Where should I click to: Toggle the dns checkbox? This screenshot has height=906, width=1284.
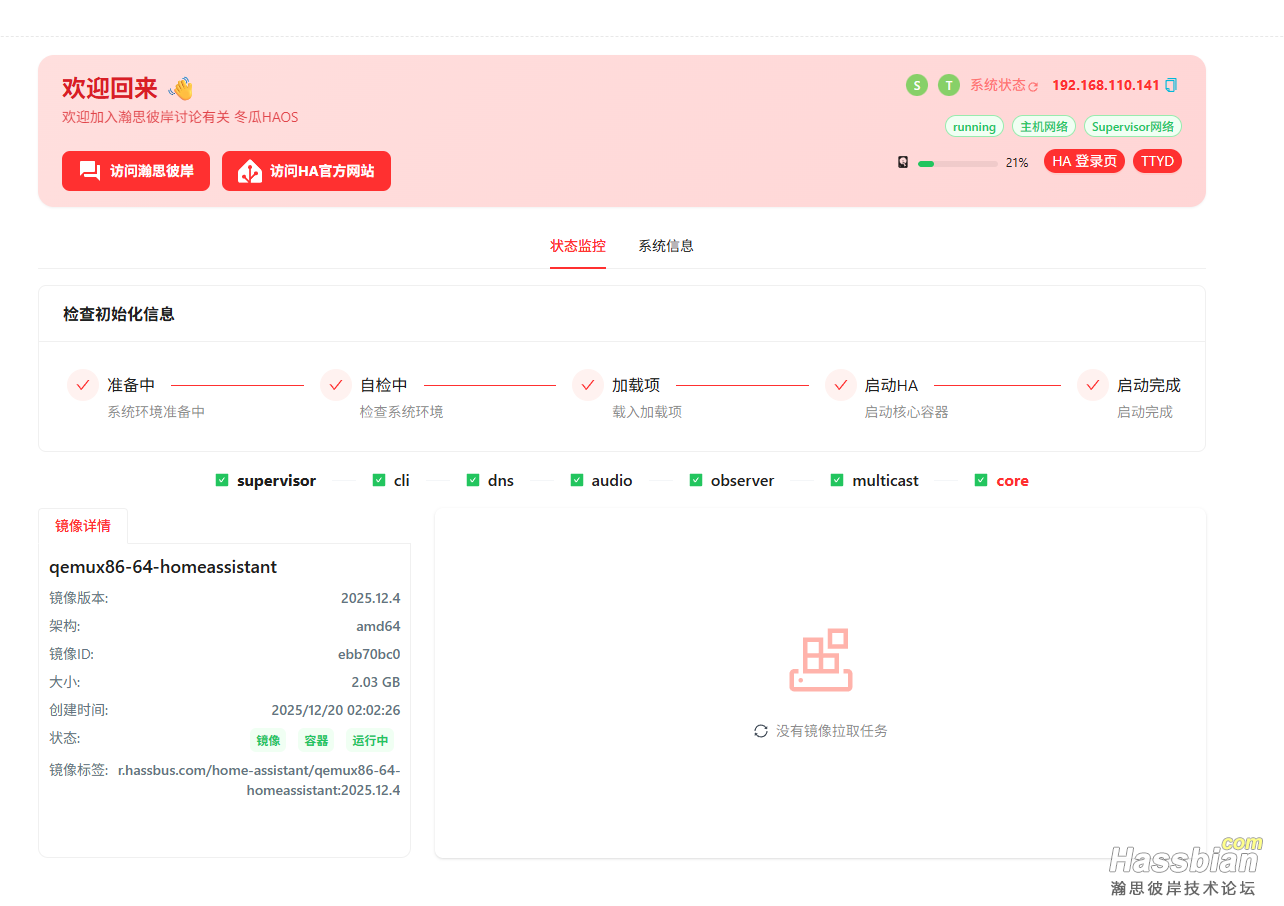click(473, 480)
